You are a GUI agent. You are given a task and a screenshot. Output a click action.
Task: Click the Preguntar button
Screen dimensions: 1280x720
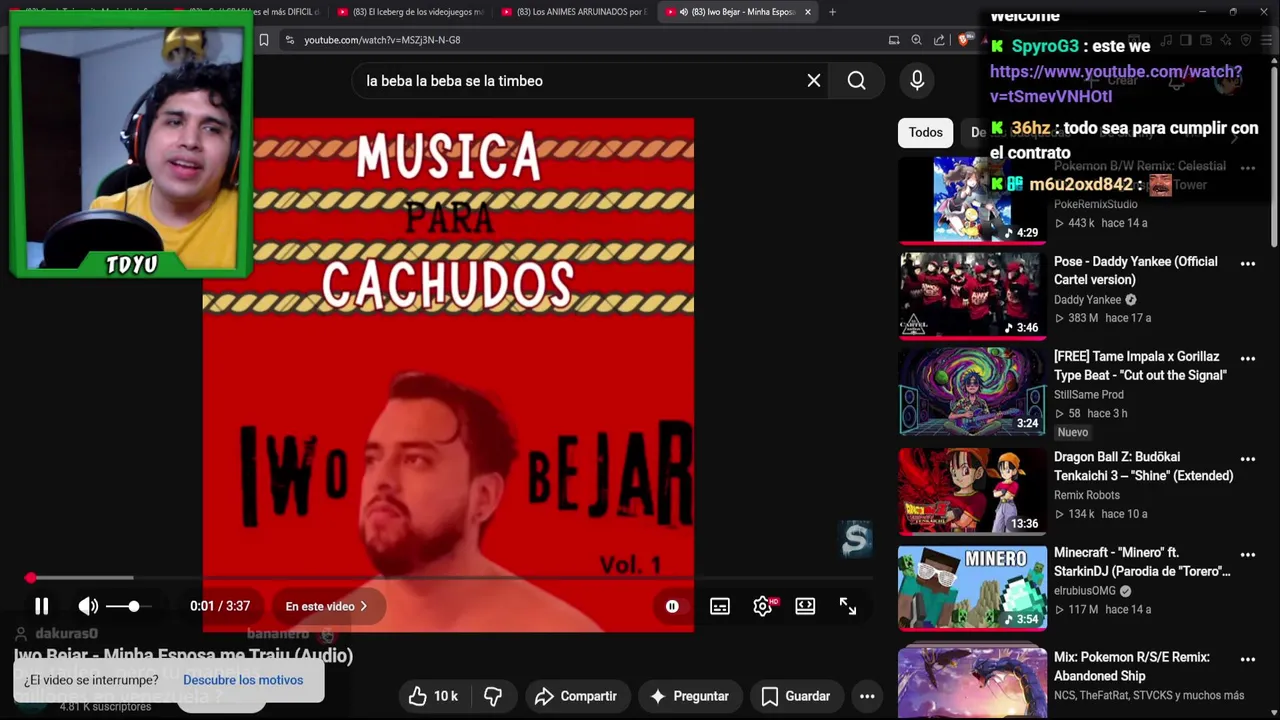pos(689,696)
